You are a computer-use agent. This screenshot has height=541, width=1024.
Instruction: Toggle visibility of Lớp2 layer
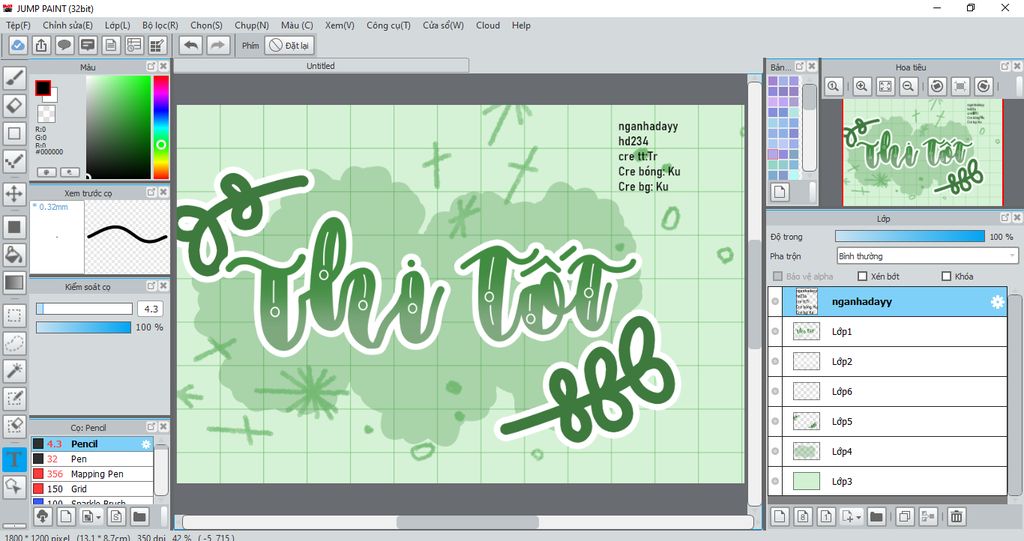click(x=775, y=361)
